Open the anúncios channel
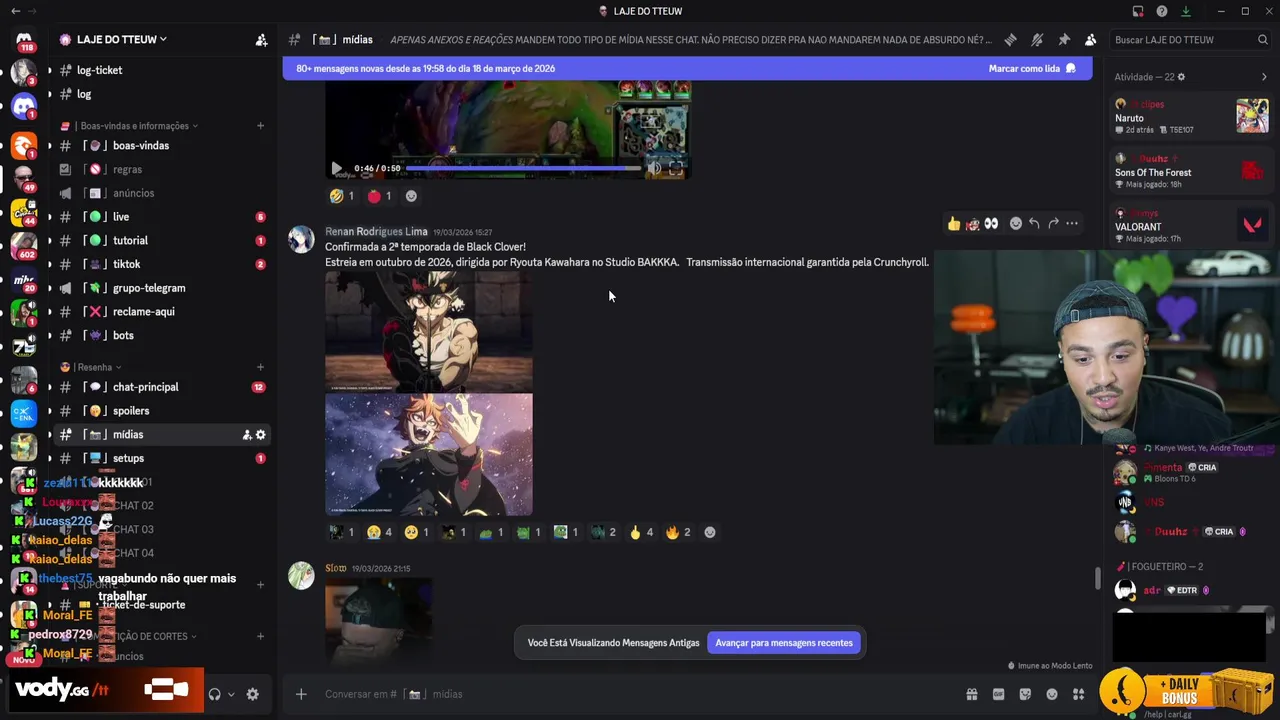The image size is (1280, 720). point(160,193)
